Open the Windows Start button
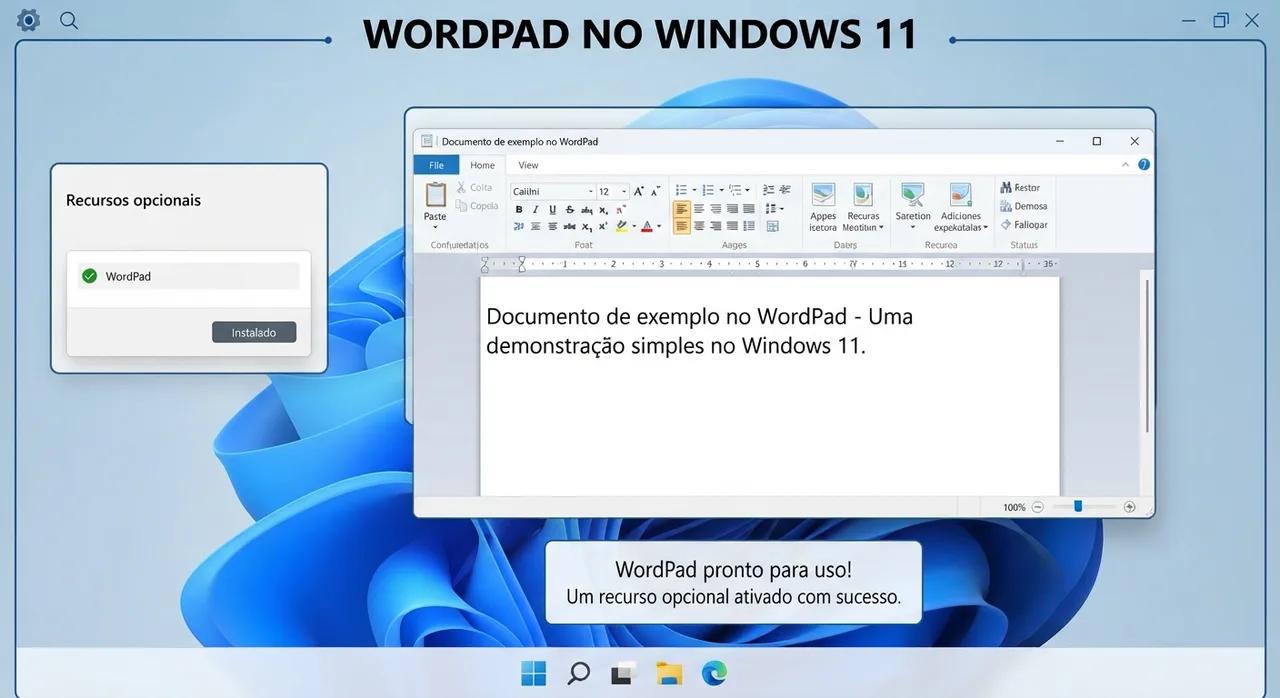The height and width of the screenshot is (698, 1280). (534, 673)
